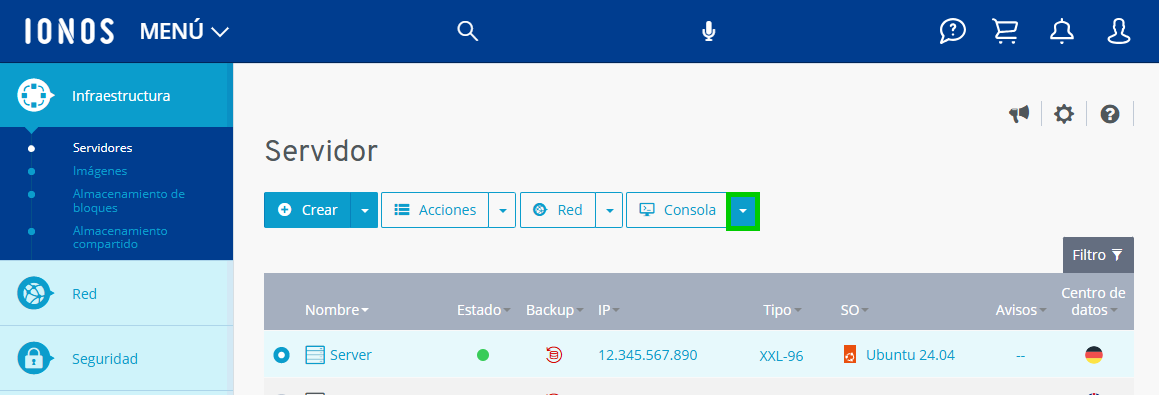Click the green status dot for Server
This screenshot has width=1159, height=395.
point(483,355)
